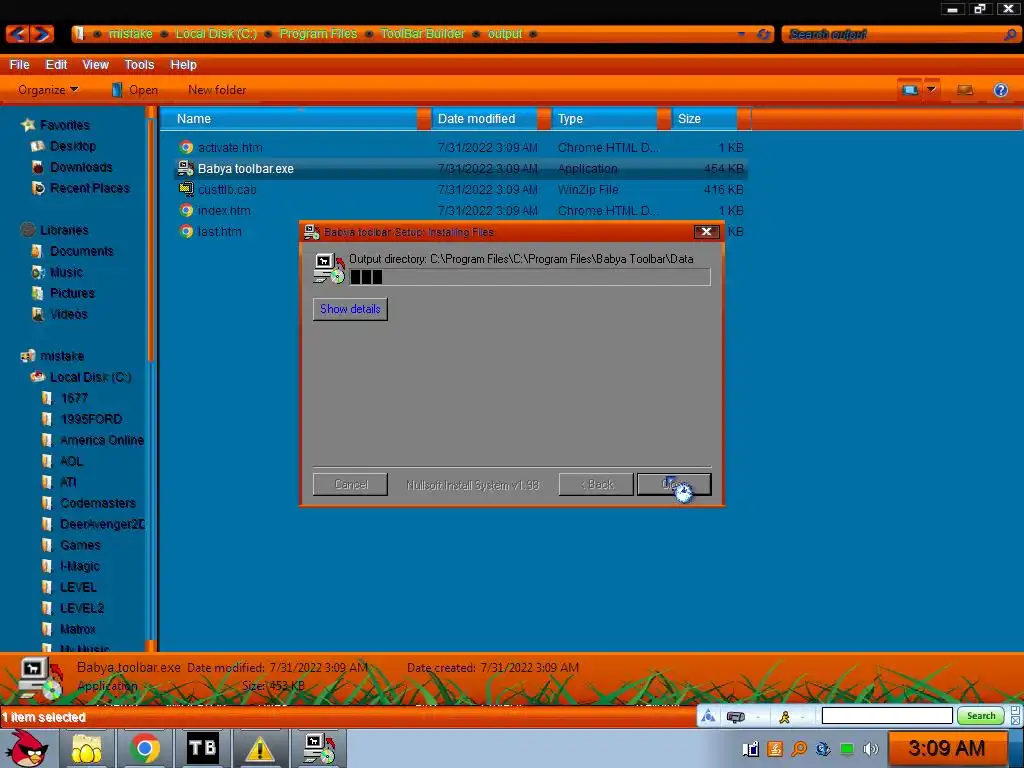This screenshot has height=768, width=1024.
Task: Click Open in the command bar
Action: 135,90
